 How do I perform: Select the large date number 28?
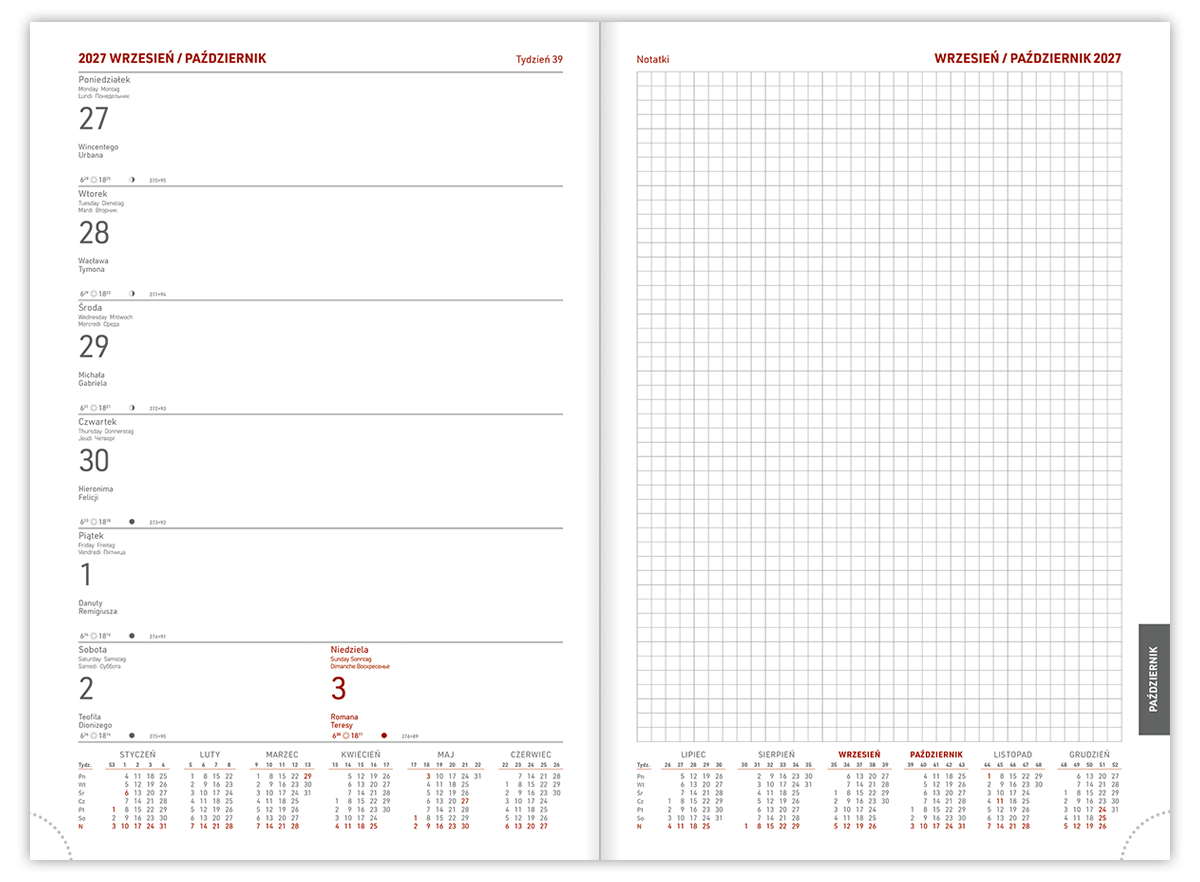coord(94,233)
